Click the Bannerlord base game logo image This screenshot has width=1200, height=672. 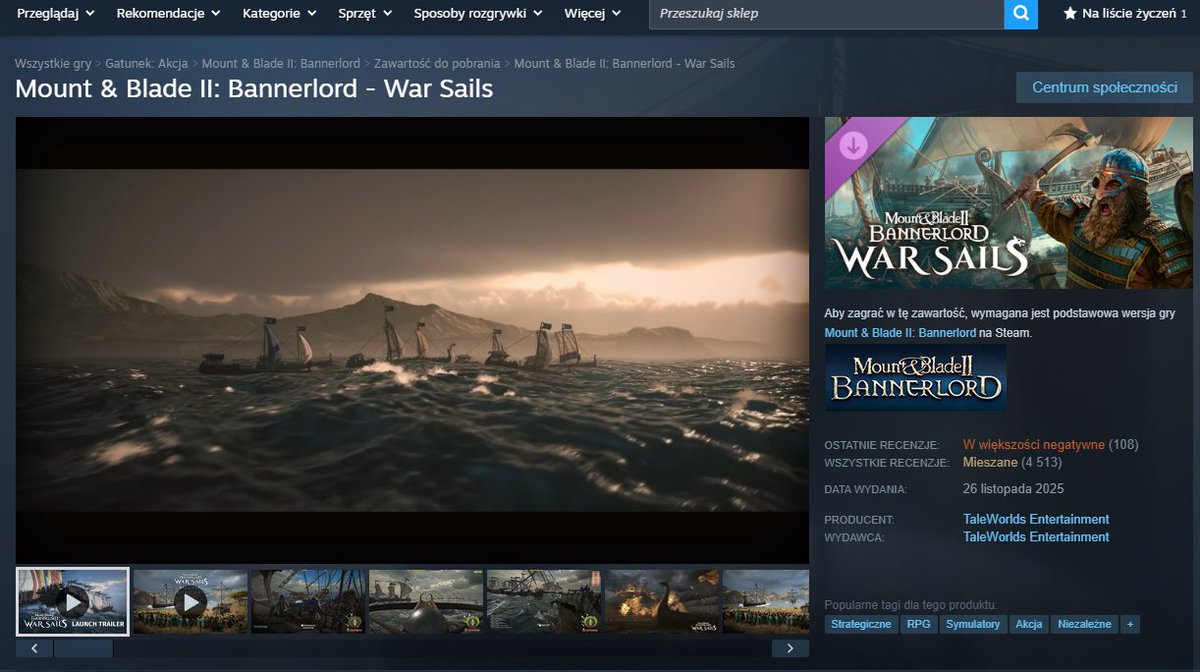tap(916, 377)
